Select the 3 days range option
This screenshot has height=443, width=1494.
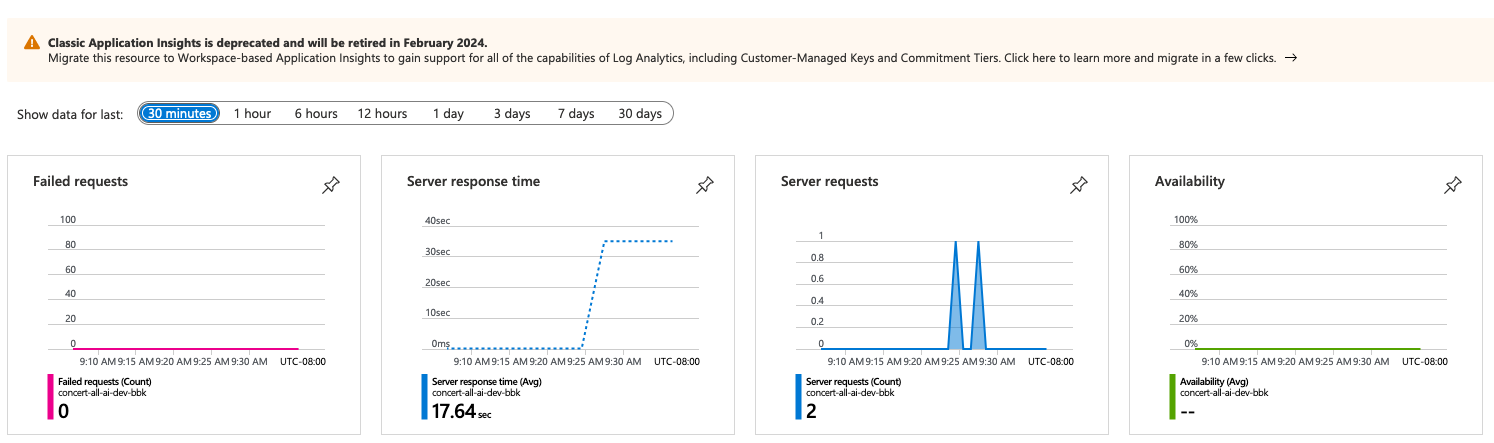point(512,114)
